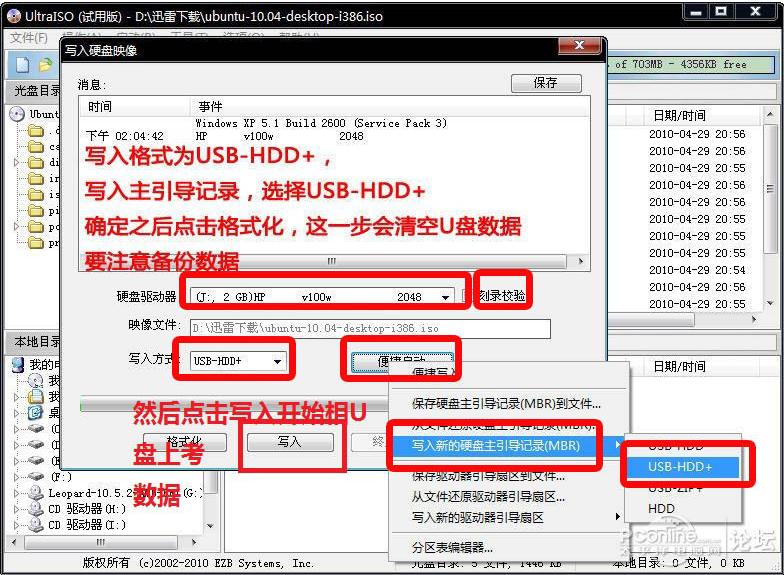Image resolution: width=784 pixels, height=575 pixels.
Task: Click the Open file folder toolbar icon
Action: click(45, 64)
